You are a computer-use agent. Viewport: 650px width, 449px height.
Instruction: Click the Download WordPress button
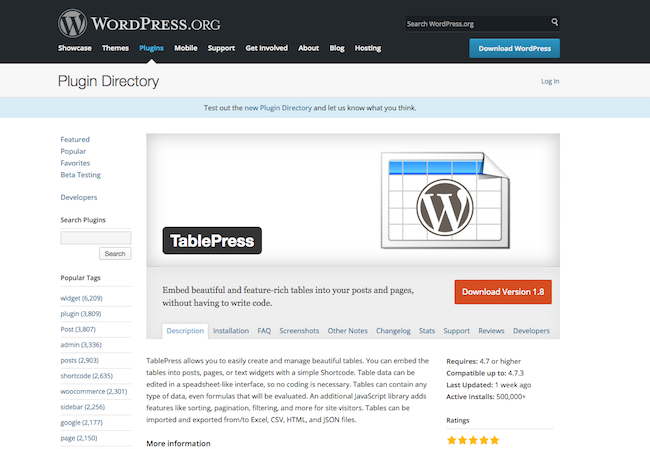click(x=514, y=48)
